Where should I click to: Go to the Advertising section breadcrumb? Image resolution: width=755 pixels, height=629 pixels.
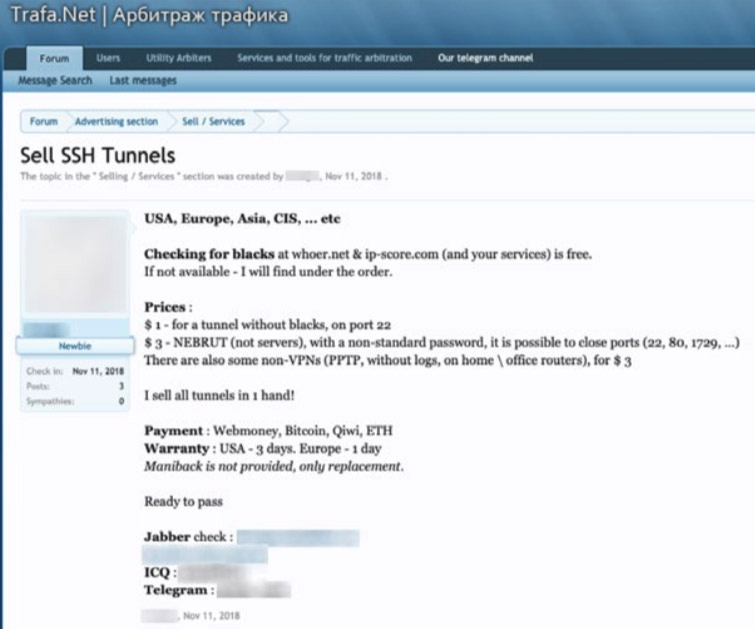click(x=116, y=122)
